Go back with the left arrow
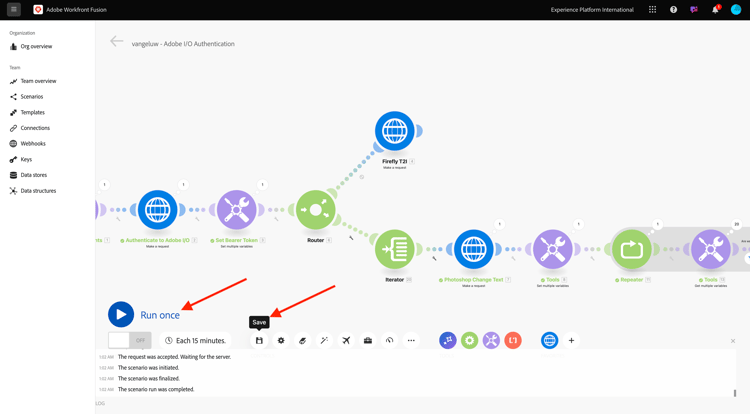The height and width of the screenshot is (414, 750). pyautogui.click(x=116, y=42)
